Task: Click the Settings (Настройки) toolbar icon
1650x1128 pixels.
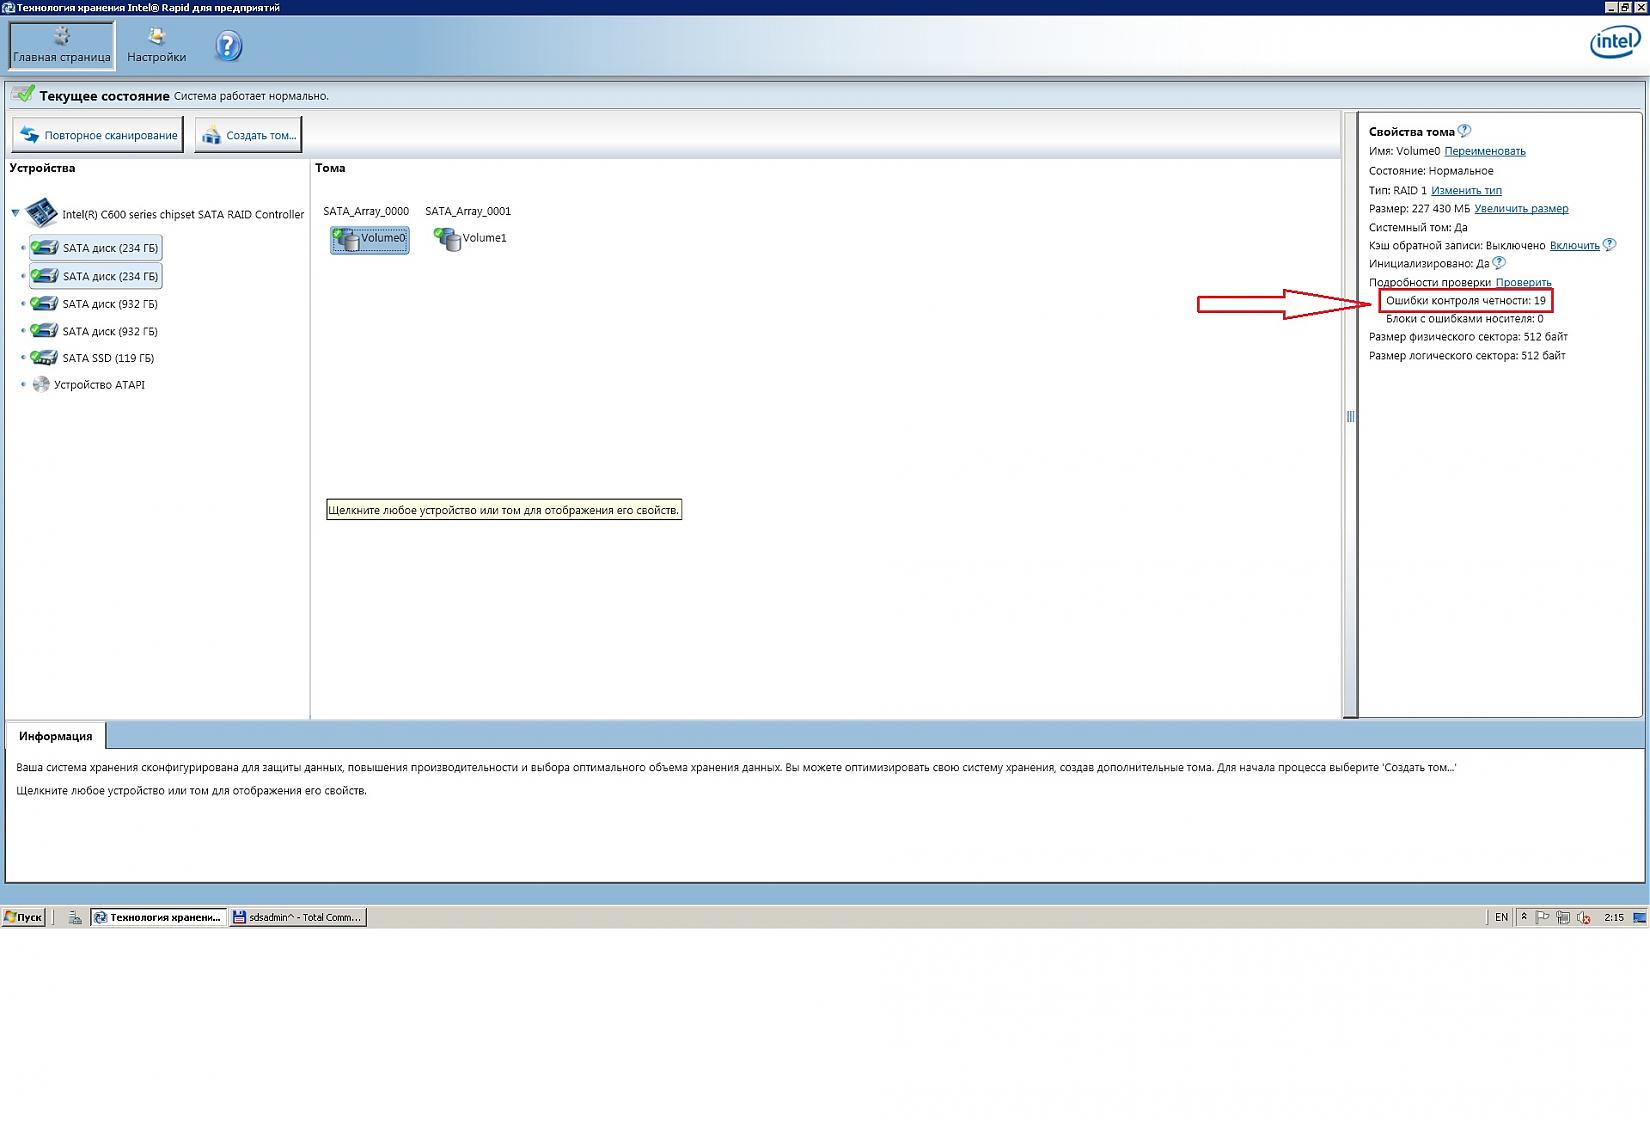Action: point(156,46)
